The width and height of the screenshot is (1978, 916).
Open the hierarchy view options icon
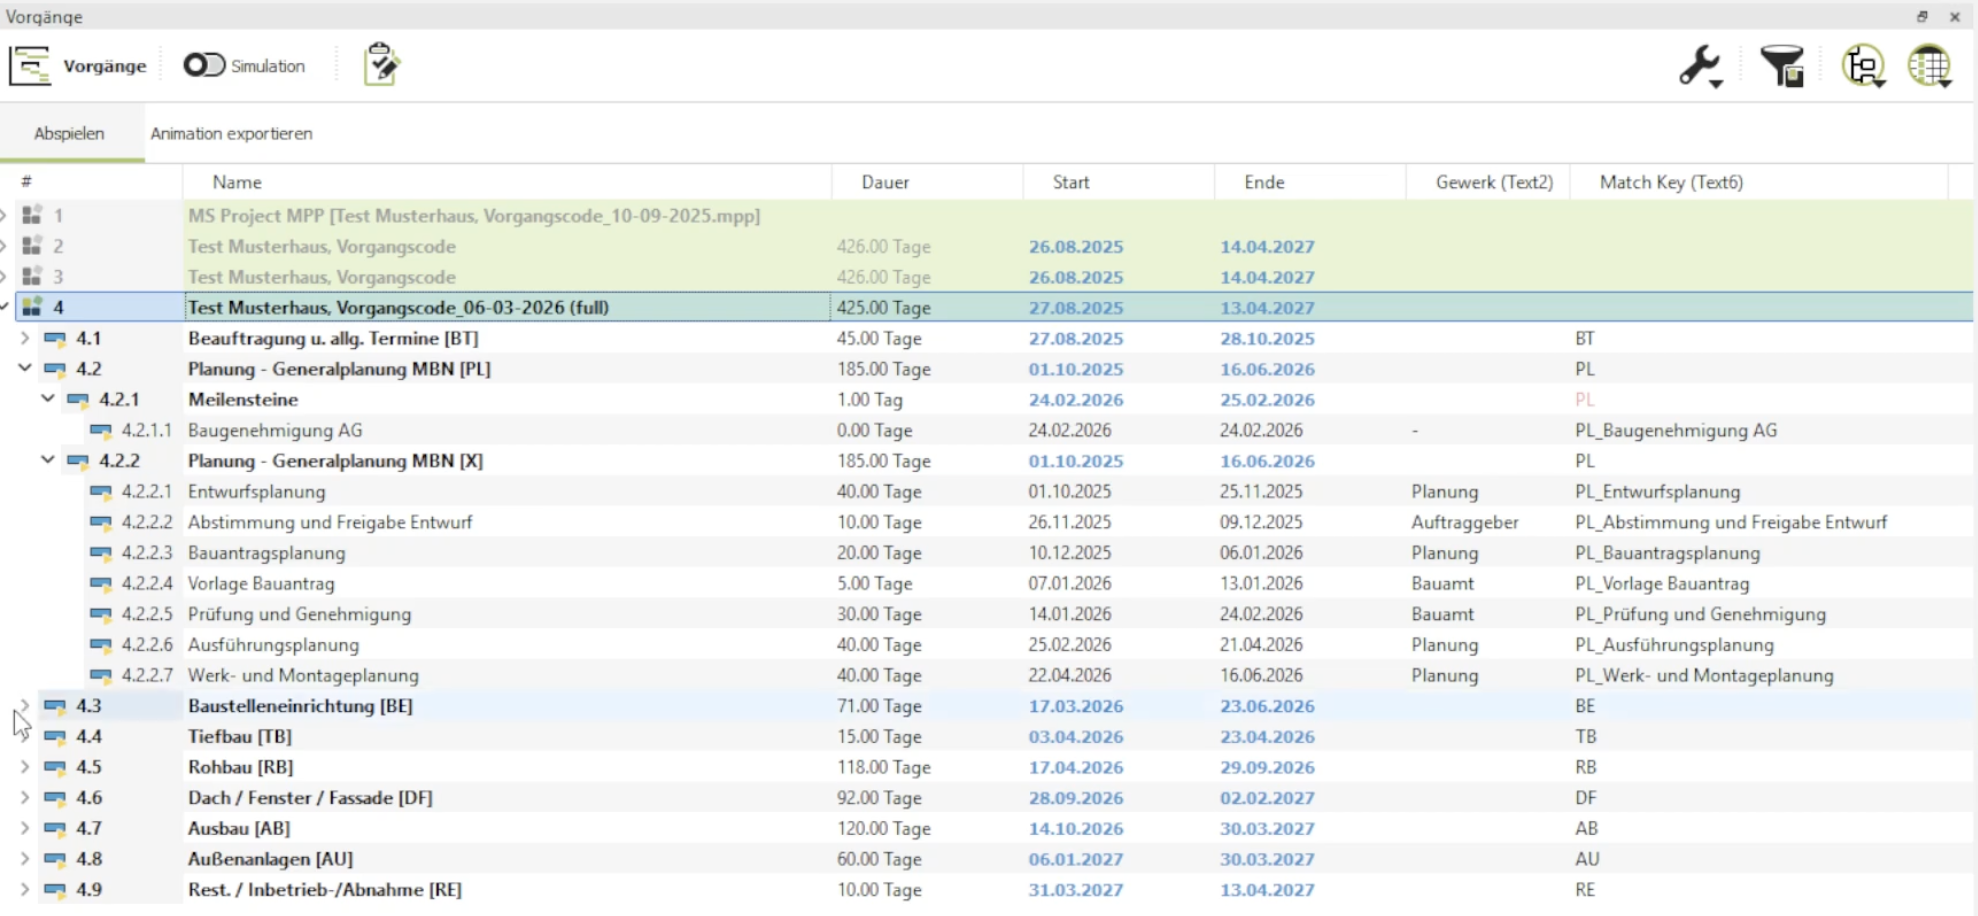[1863, 66]
